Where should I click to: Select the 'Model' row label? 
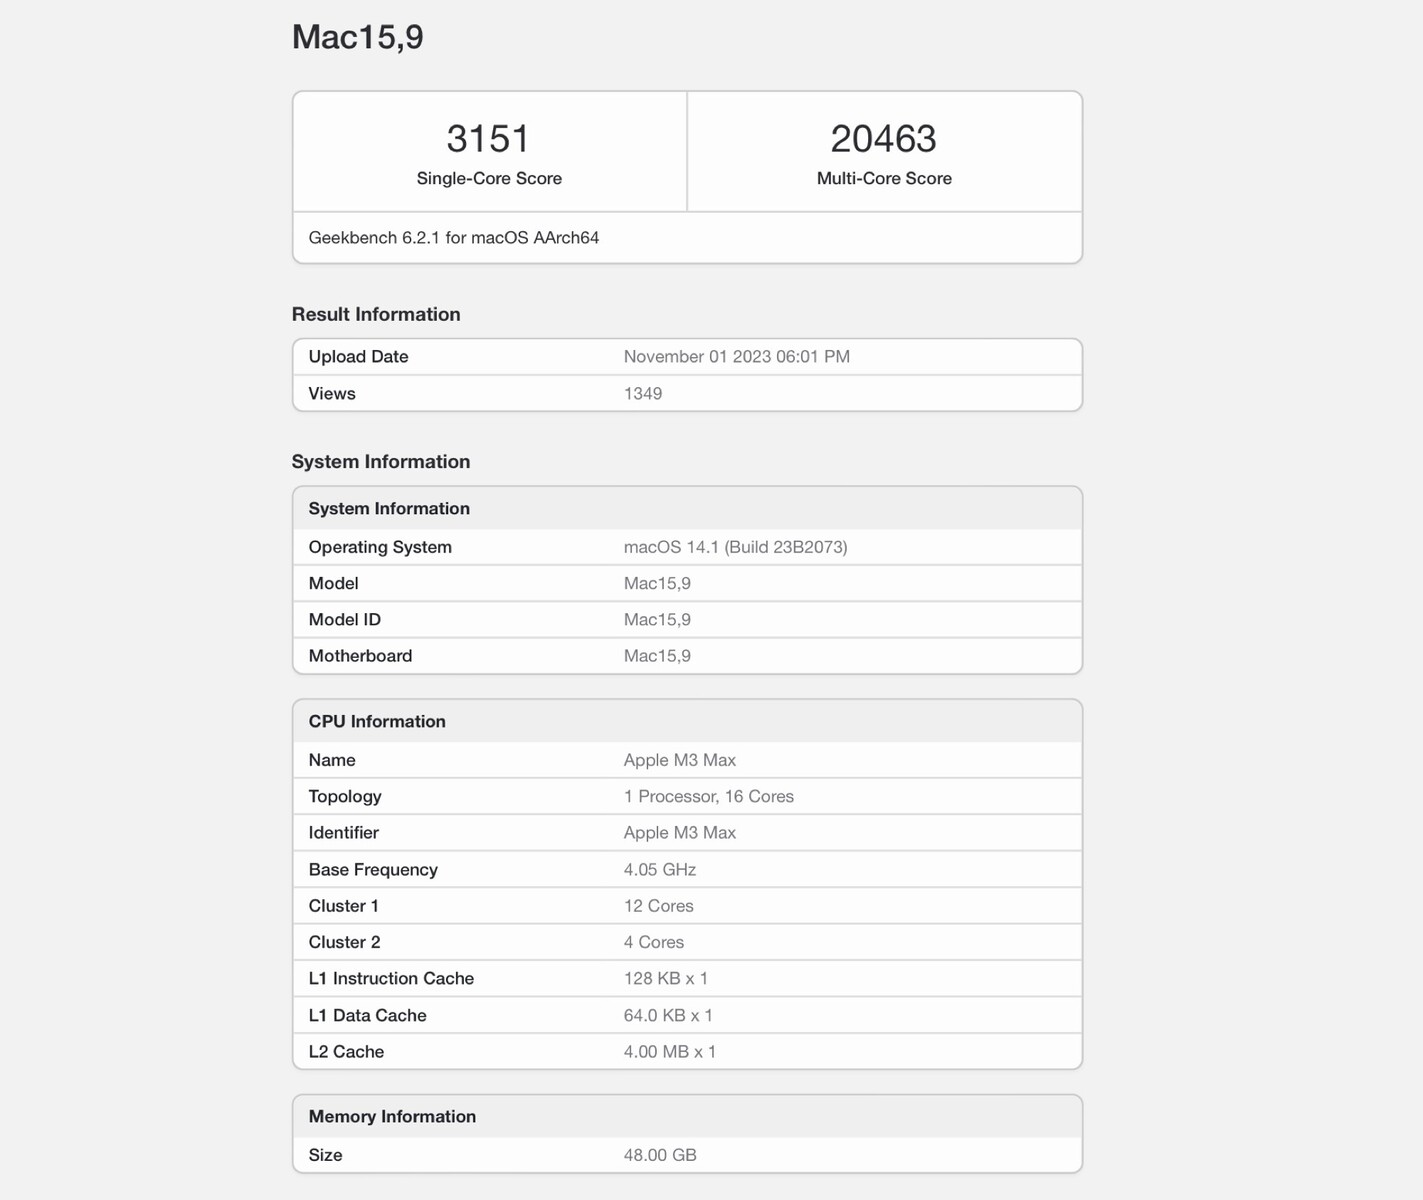point(333,583)
